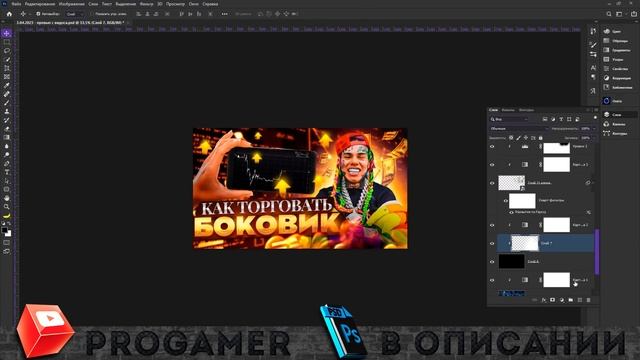Open the Opacity value dropdown
Viewport: 640px width, 360px height.
(x=594, y=129)
